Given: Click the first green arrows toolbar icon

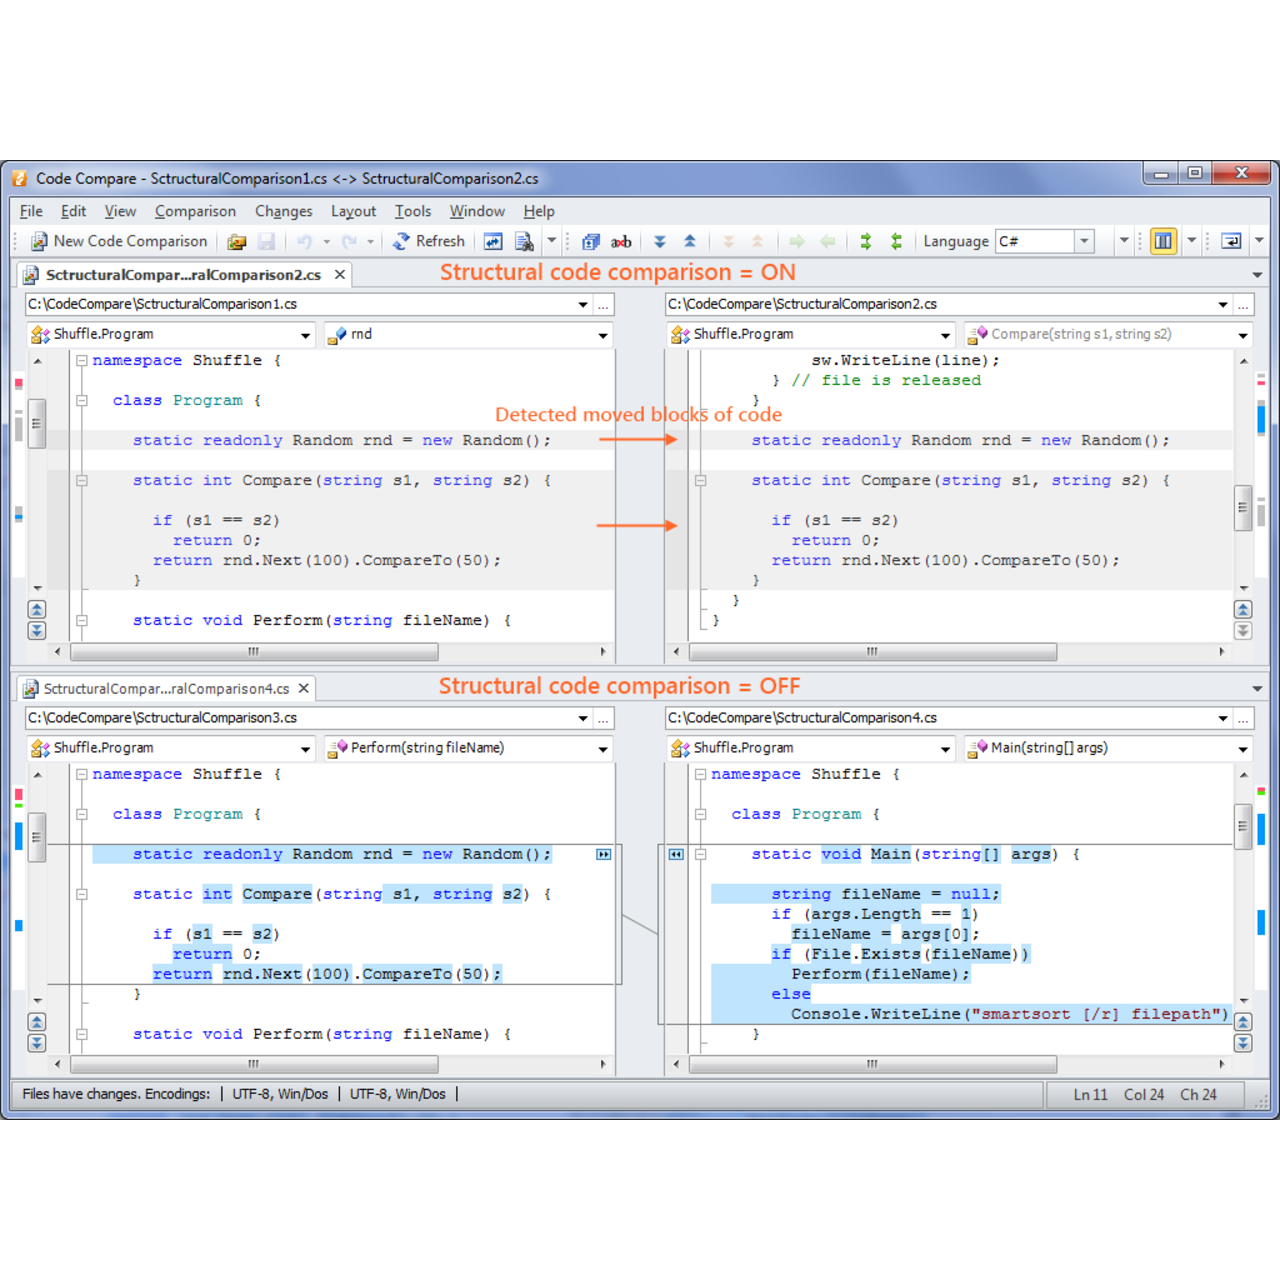Looking at the screenshot, I should [x=866, y=241].
